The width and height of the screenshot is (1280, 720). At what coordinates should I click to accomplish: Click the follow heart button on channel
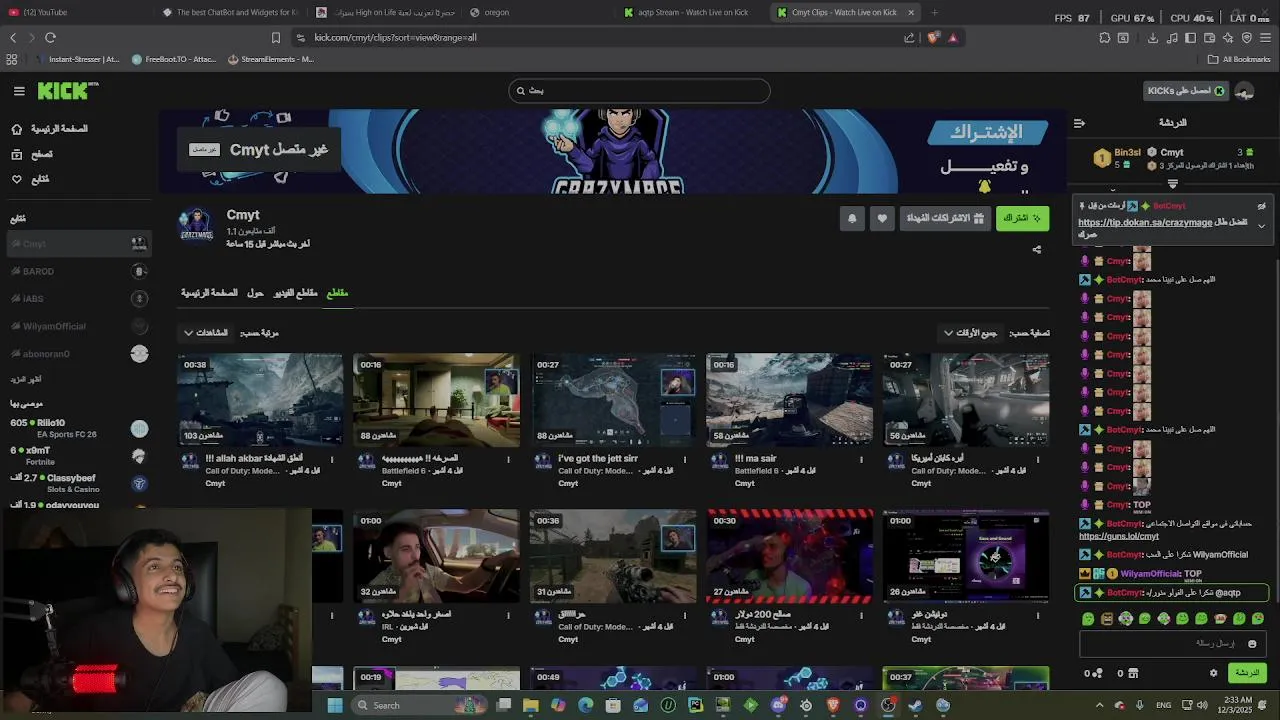[881, 218]
